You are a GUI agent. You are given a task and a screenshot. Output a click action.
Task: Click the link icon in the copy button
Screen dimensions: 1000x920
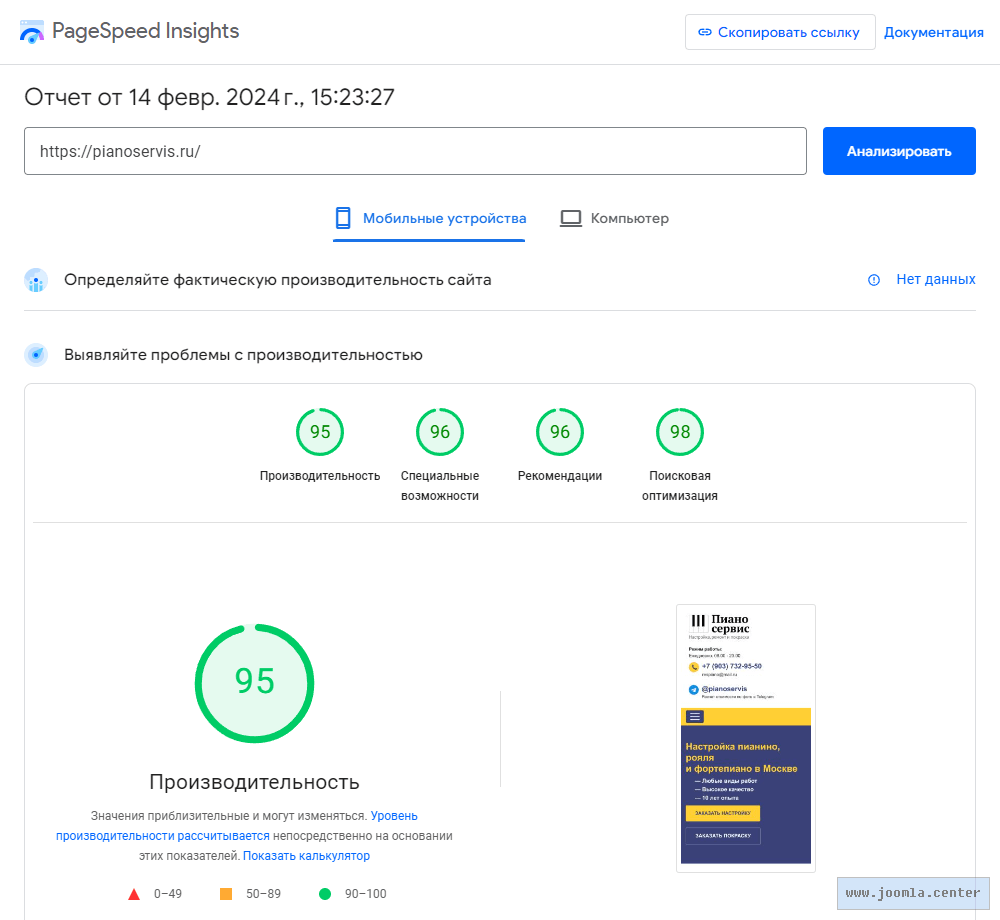click(x=705, y=32)
